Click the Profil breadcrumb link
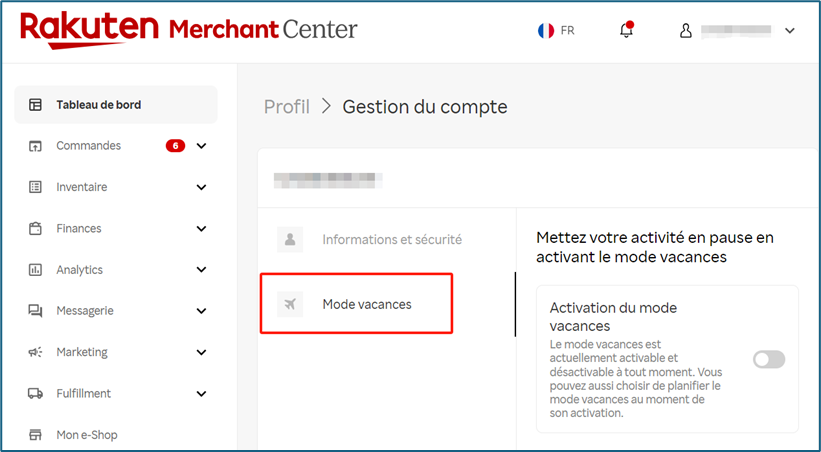This screenshot has height=452, width=821. pos(286,107)
